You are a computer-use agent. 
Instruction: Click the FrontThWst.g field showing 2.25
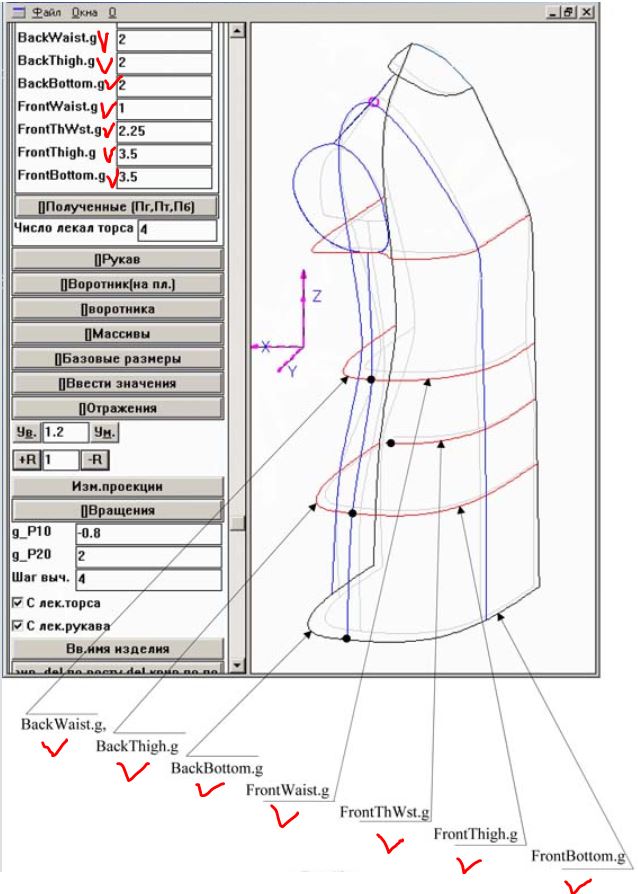[x=164, y=132]
